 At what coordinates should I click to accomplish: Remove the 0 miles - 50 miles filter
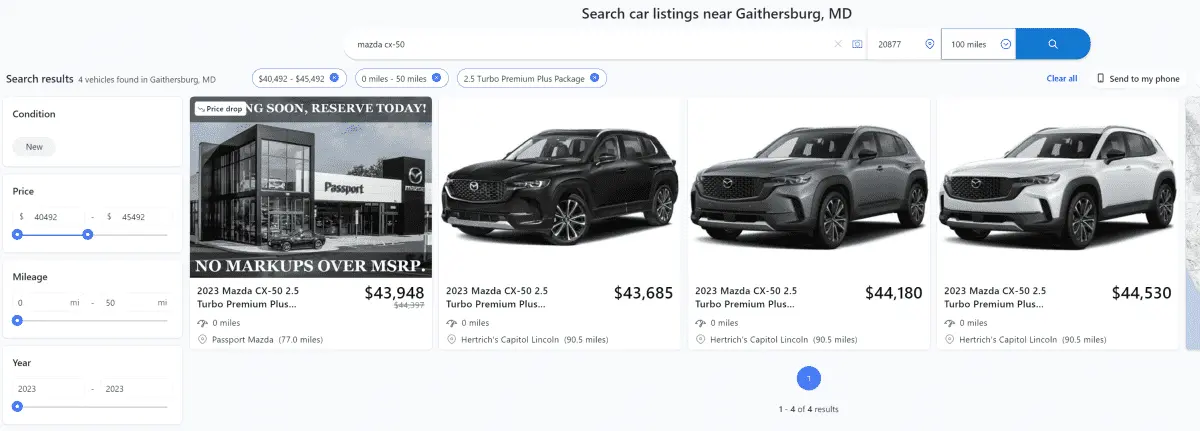point(436,78)
